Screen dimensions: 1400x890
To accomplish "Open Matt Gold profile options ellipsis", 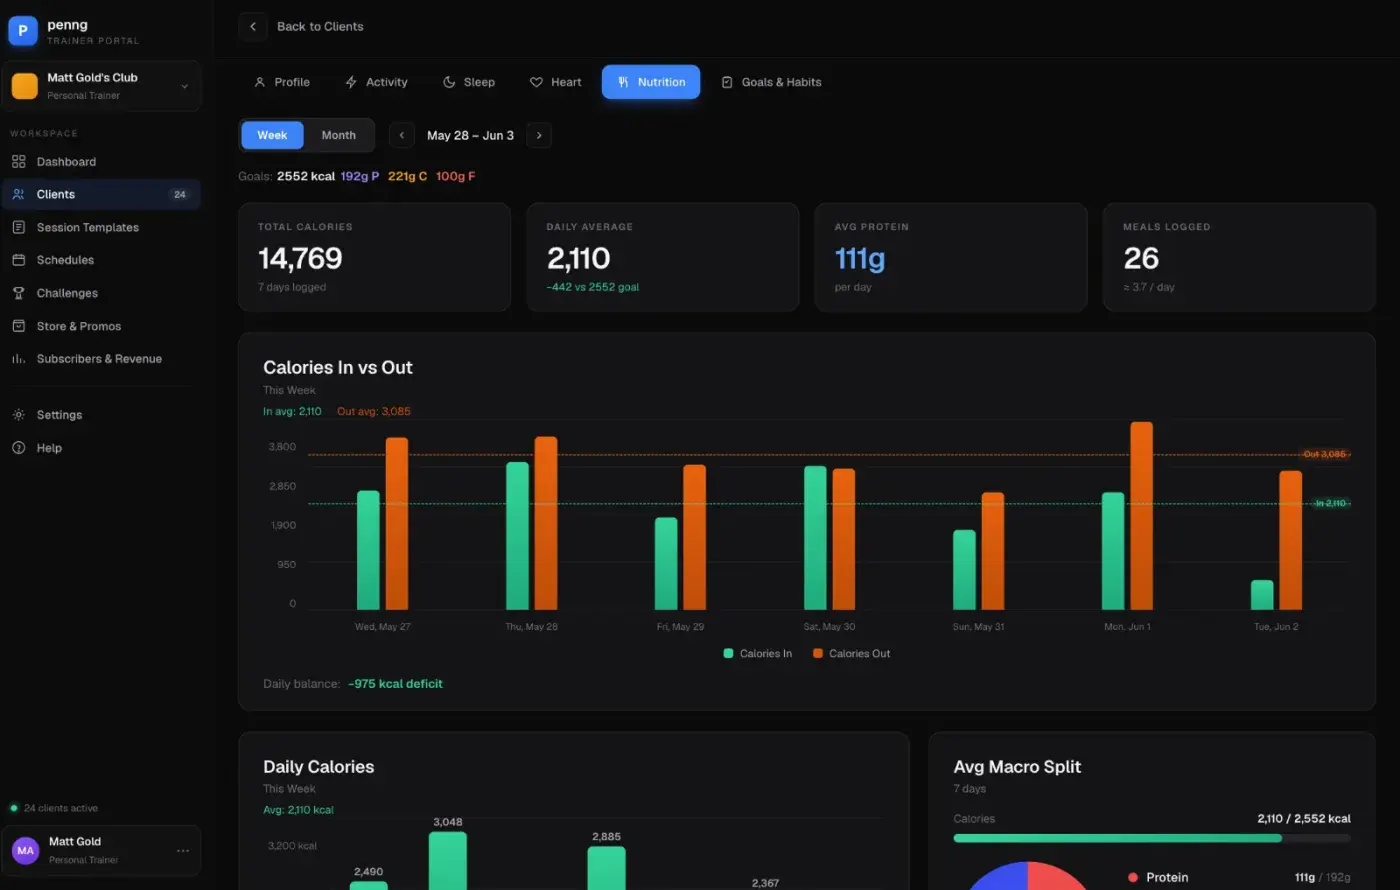I will click(x=183, y=851).
